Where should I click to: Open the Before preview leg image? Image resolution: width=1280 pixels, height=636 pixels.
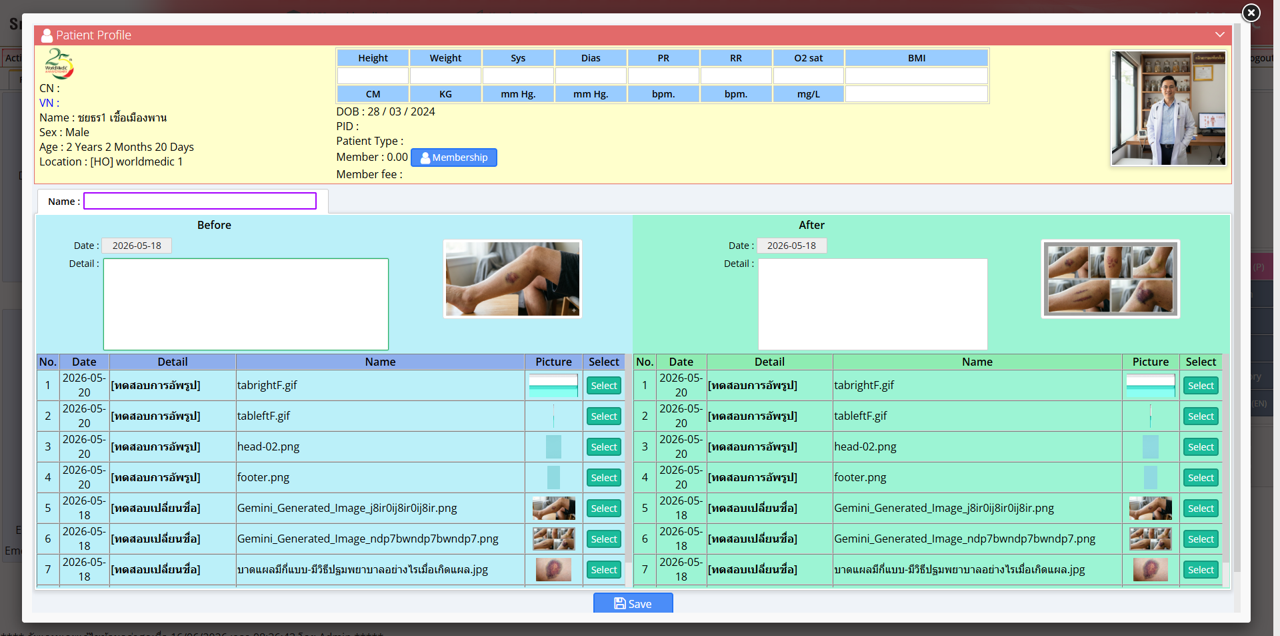pos(513,279)
